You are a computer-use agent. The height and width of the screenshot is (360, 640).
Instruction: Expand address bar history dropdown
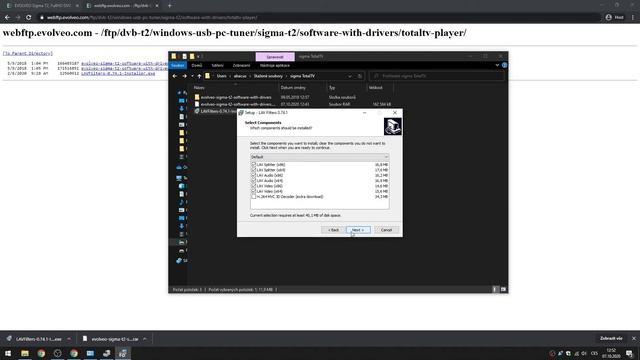tap(350, 76)
